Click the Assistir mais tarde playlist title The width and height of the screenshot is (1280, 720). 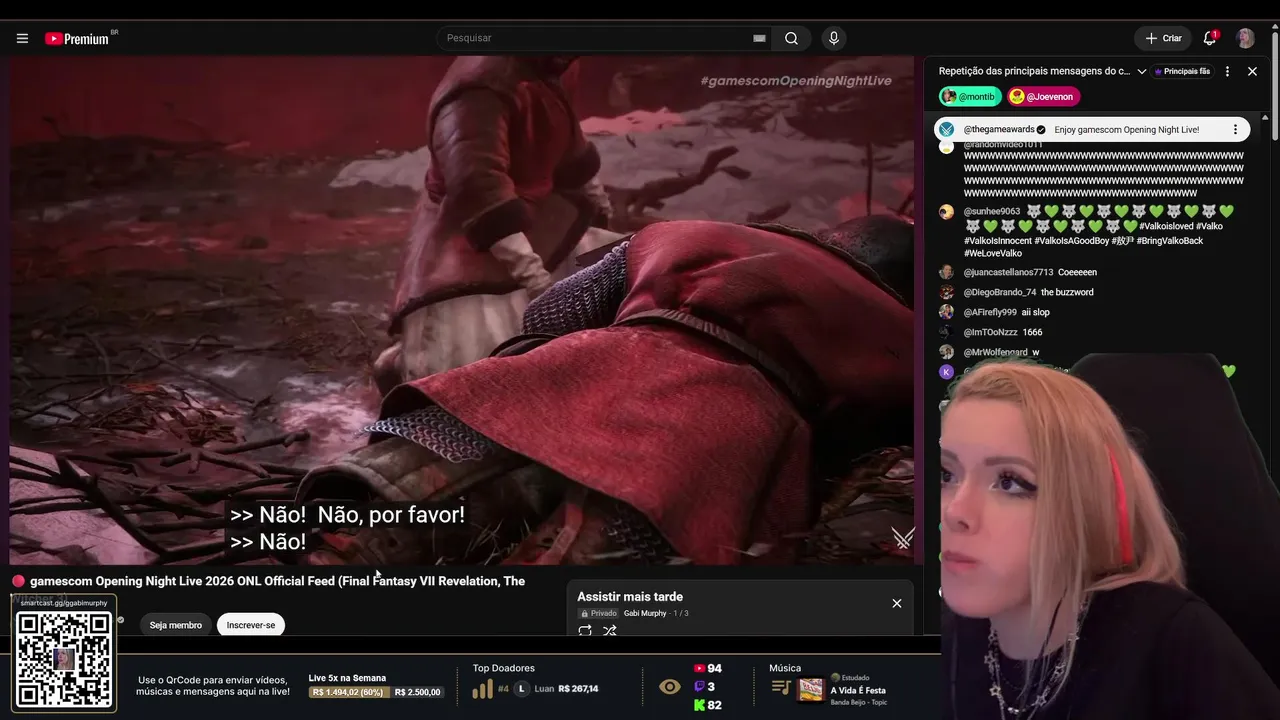point(630,597)
